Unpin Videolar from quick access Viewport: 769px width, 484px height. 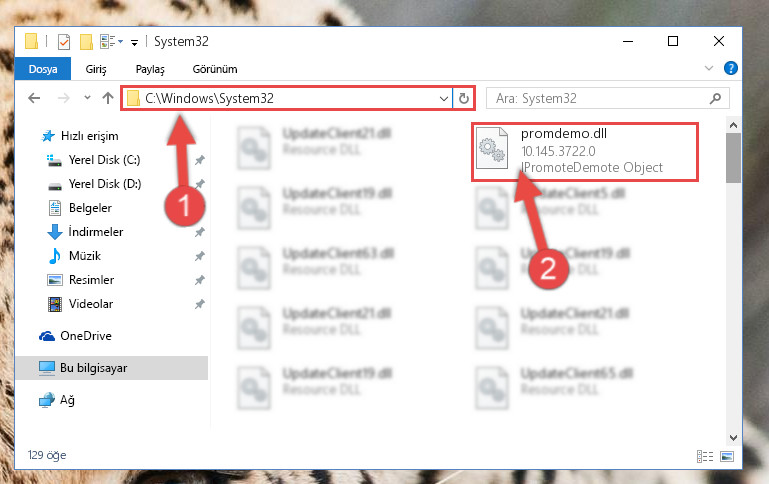[x=200, y=304]
